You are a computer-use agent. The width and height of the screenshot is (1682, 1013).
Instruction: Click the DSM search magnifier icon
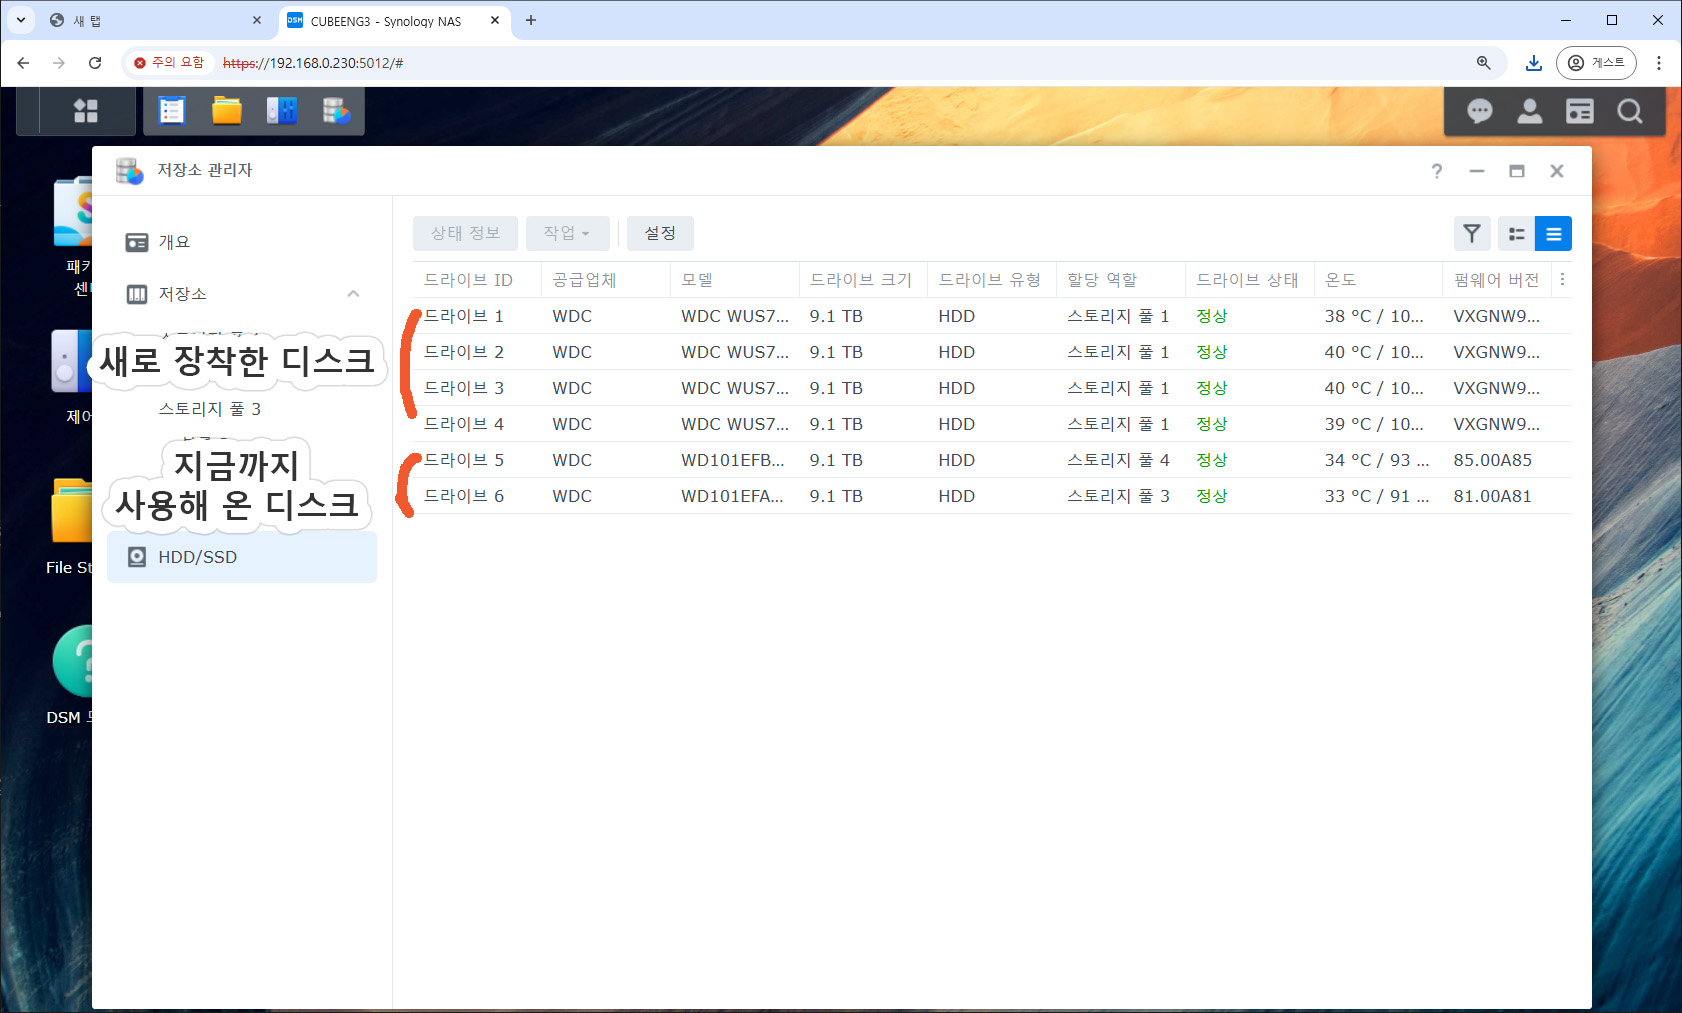click(1630, 111)
